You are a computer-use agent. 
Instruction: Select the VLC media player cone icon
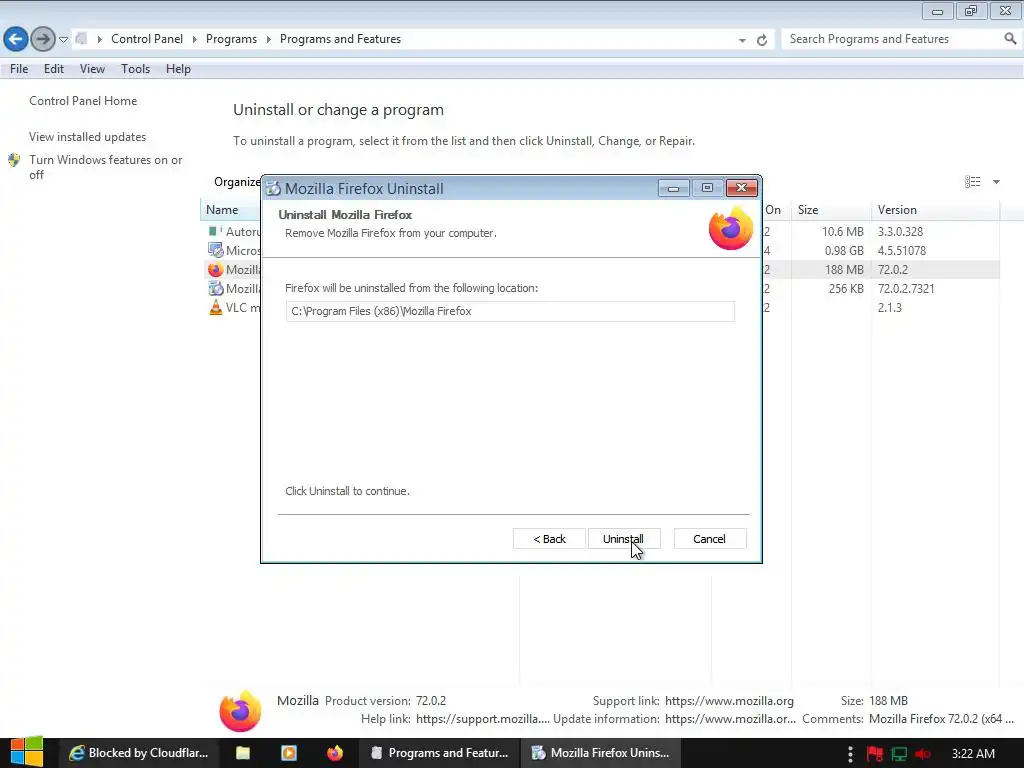click(215, 307)
